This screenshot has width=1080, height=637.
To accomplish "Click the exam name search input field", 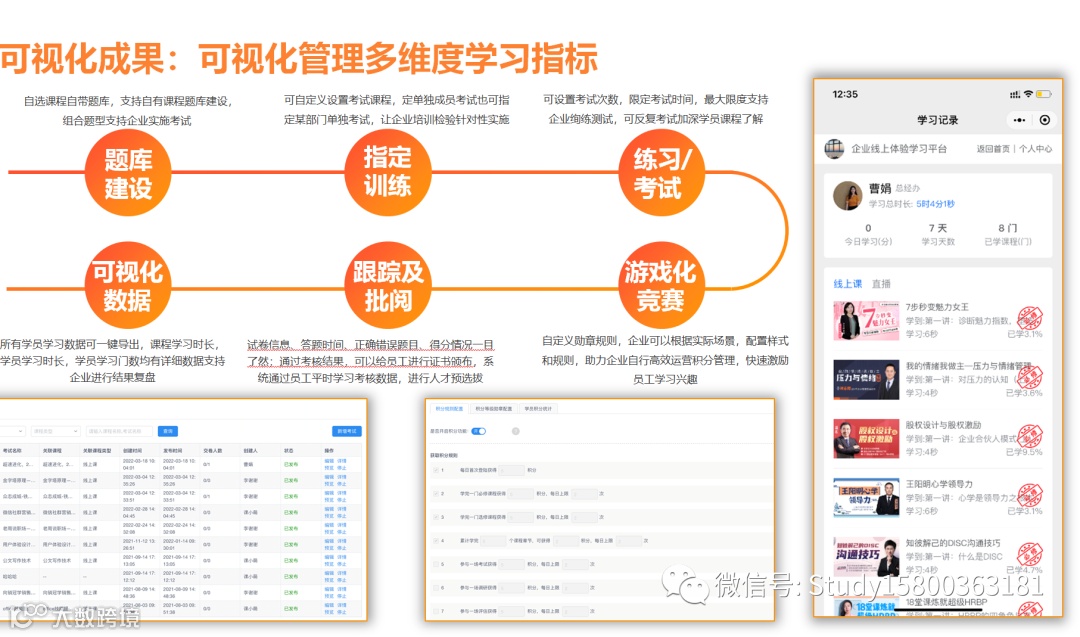I will coord(118,431).
